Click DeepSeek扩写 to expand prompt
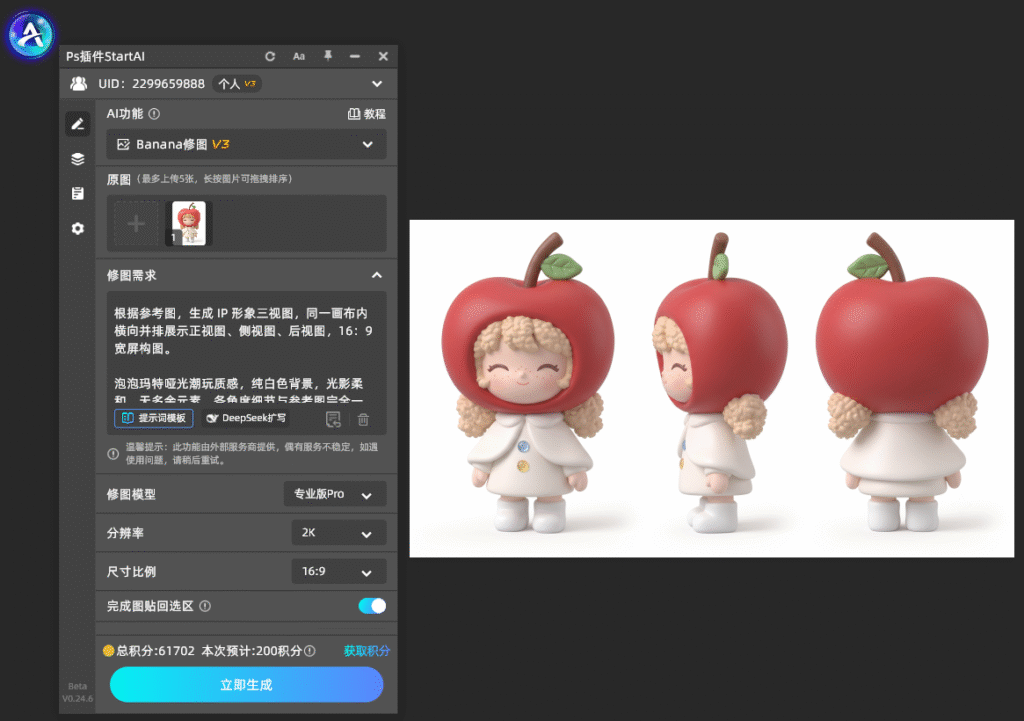Image resolution: width=1024 pixels, height=721 pixels. 246,418
